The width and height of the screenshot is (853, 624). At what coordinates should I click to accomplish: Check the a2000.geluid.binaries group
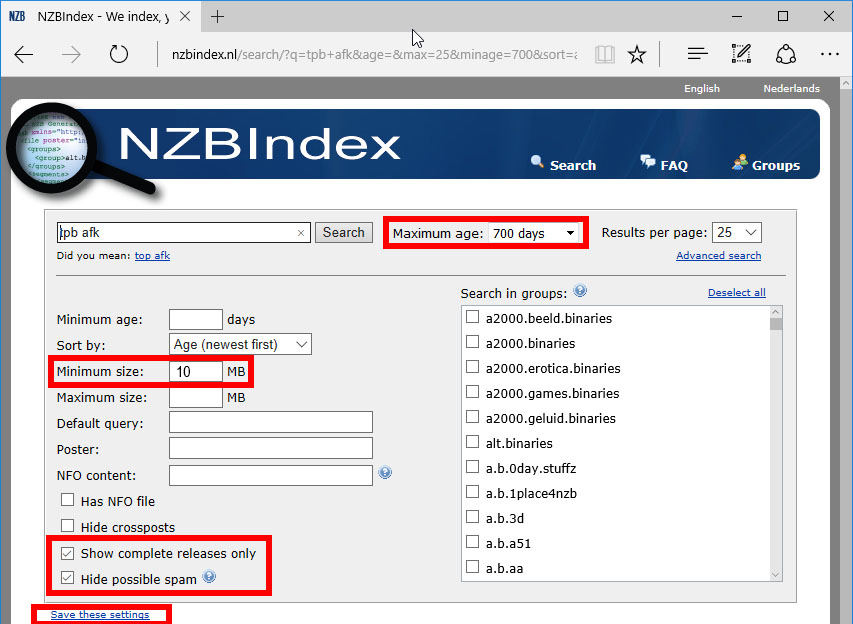[x=473, y=417]
